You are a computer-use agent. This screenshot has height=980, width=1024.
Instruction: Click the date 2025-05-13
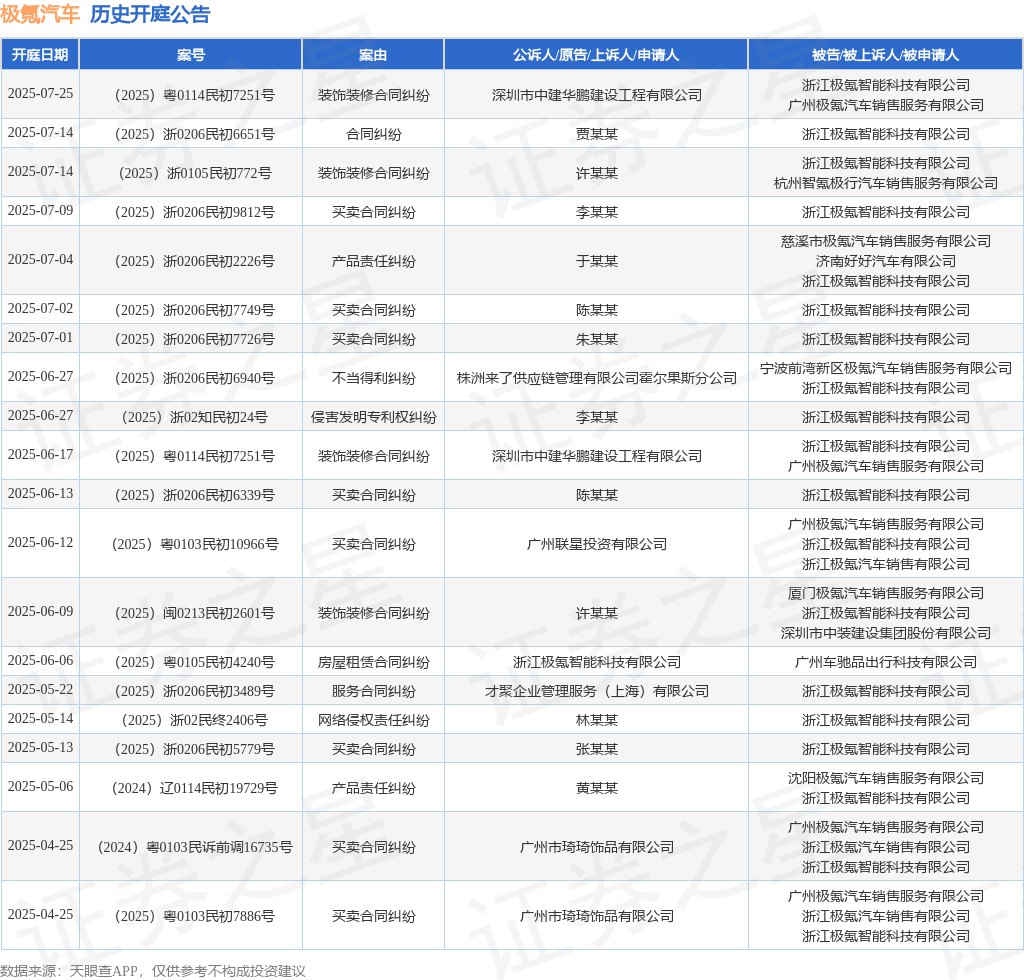[x=40, y=748]
